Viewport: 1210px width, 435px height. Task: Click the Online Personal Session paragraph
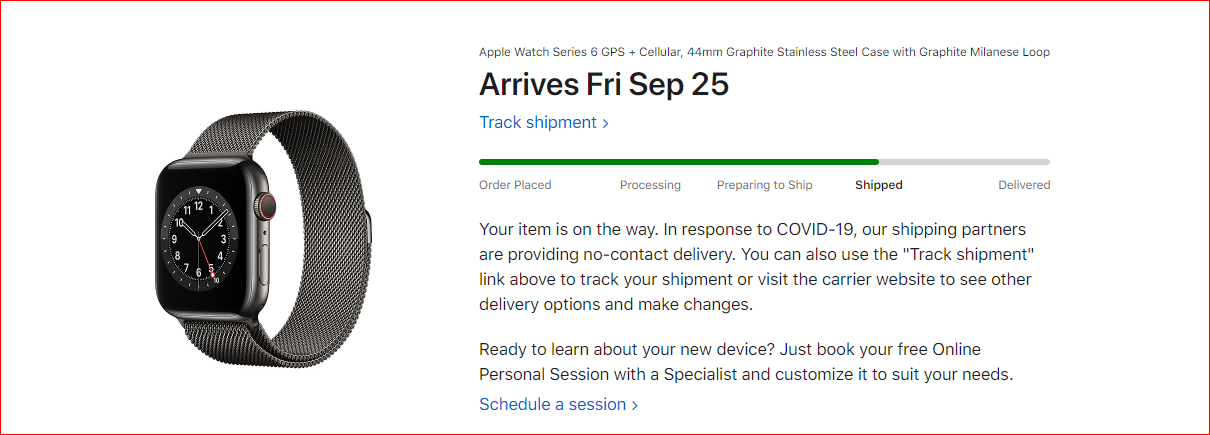point(746,362)
